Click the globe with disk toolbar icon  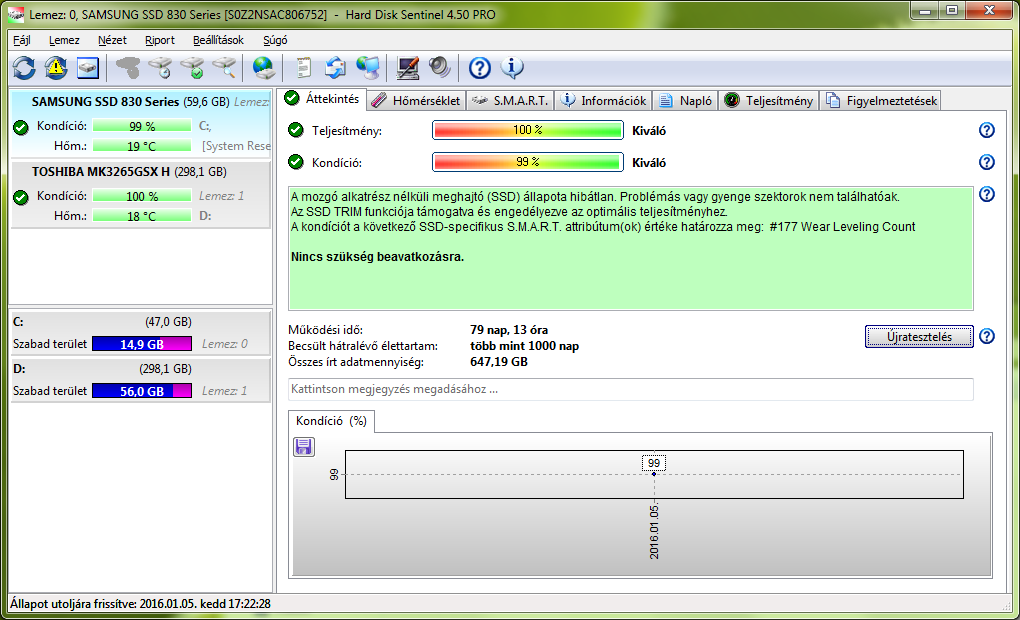point(264,68)
